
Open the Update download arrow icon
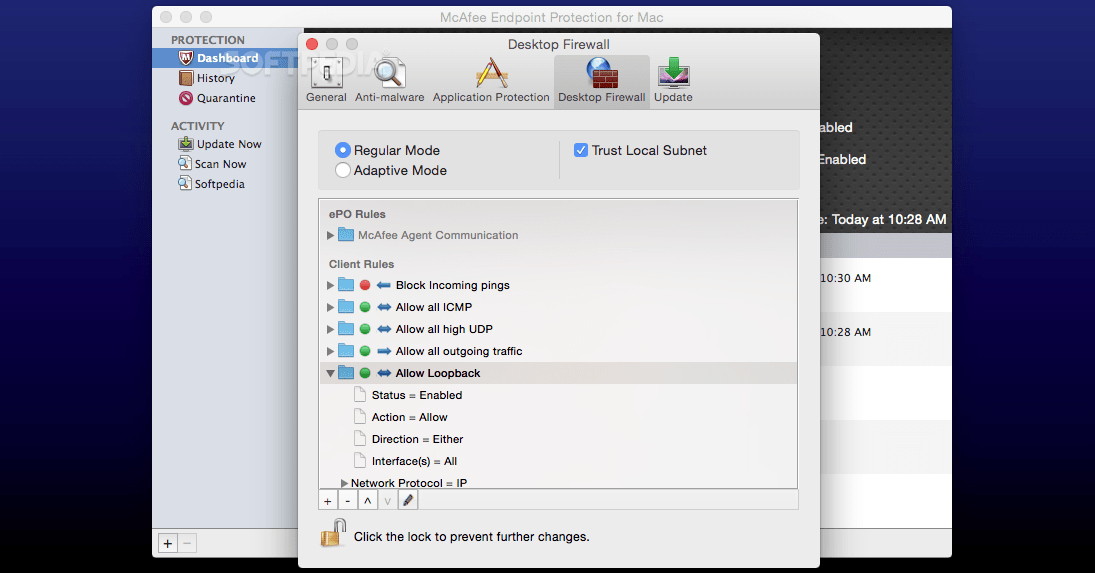pos(673,73)
